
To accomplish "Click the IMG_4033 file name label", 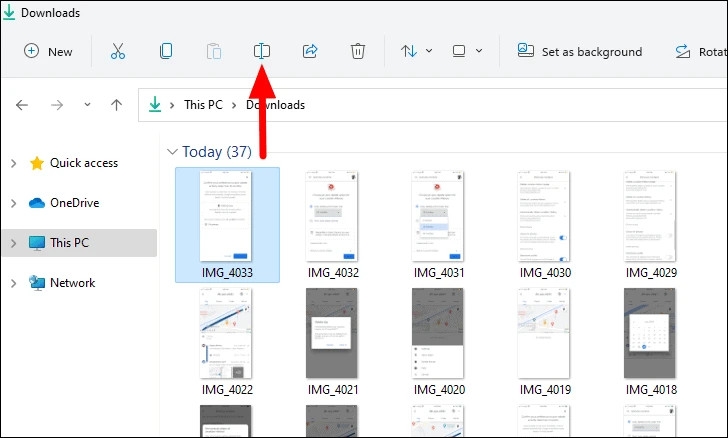I will click(227, 273).
